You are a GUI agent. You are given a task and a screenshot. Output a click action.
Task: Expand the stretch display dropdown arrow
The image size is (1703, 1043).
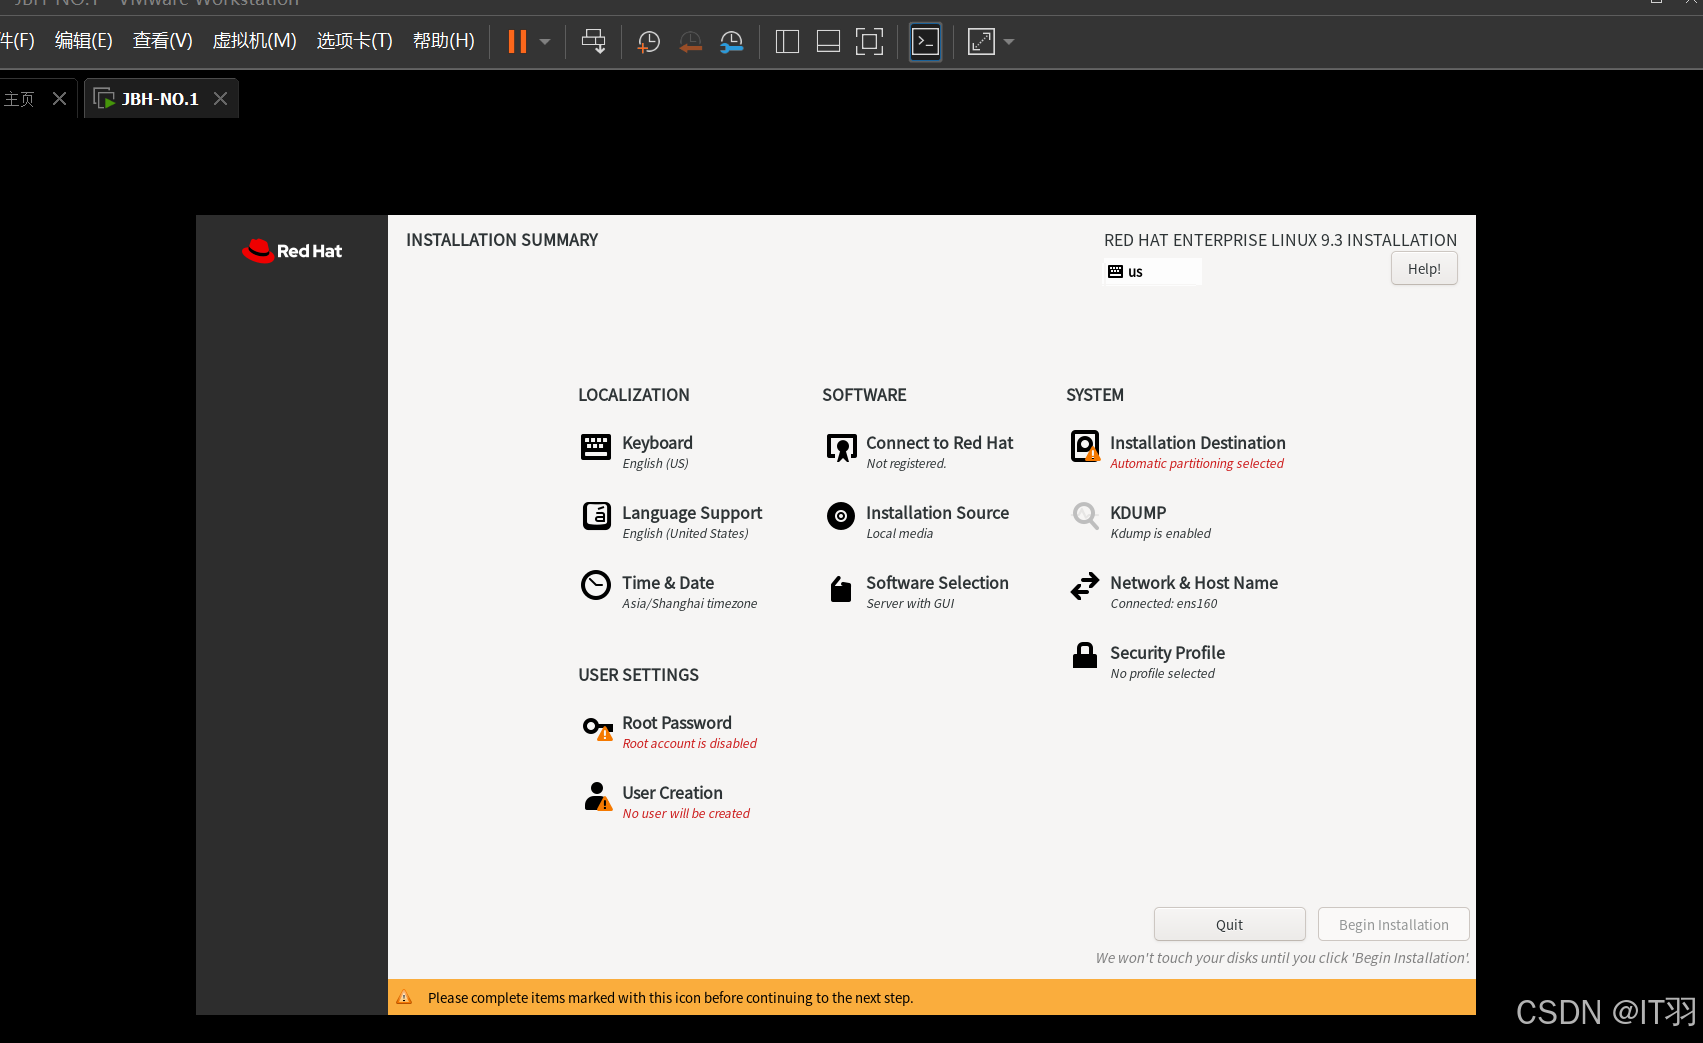pos(1009,42)
